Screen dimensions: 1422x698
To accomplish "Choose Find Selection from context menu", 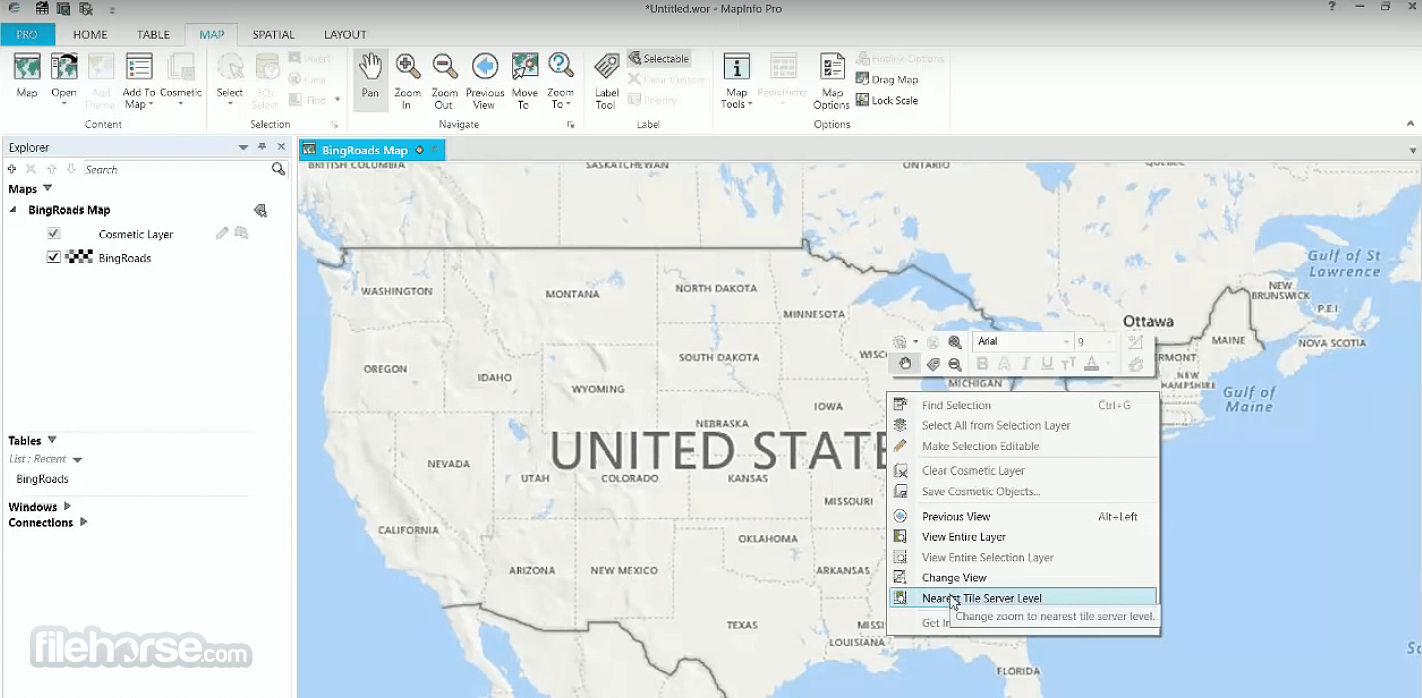I will click(x=1023, y=405).
